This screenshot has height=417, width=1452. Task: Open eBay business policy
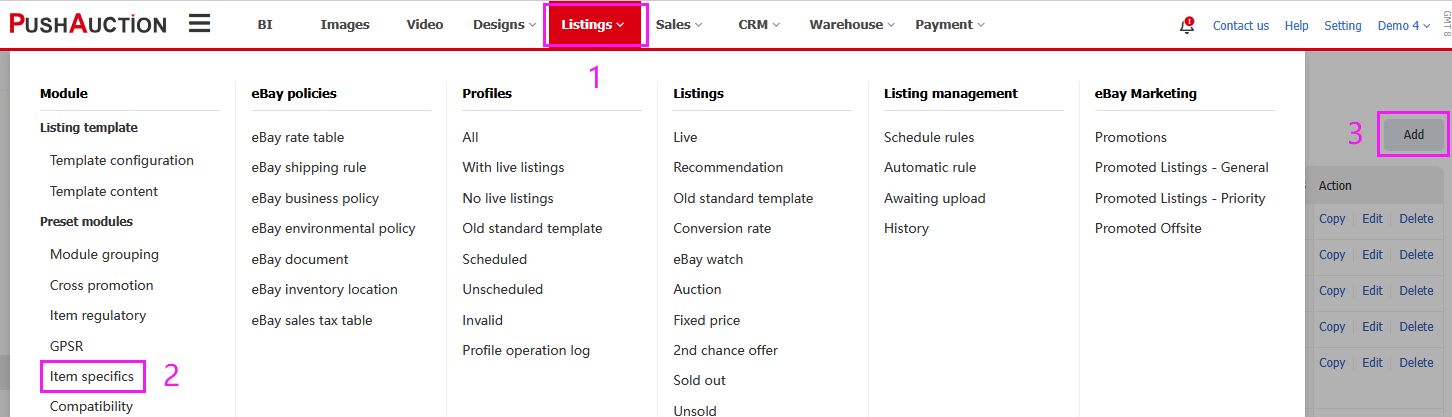pyautogui.click(x=315, y=198)
